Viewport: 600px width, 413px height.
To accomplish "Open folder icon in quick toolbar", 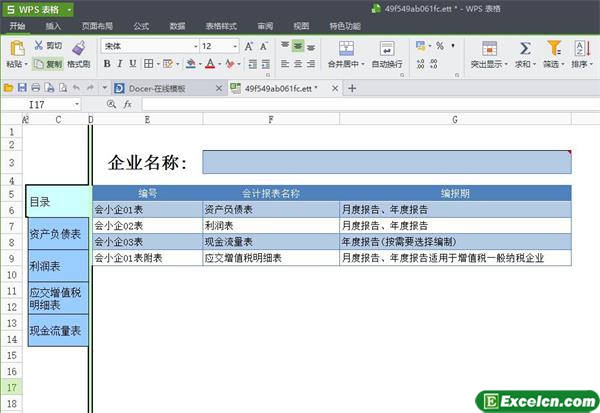I will (x=8, y=88).
